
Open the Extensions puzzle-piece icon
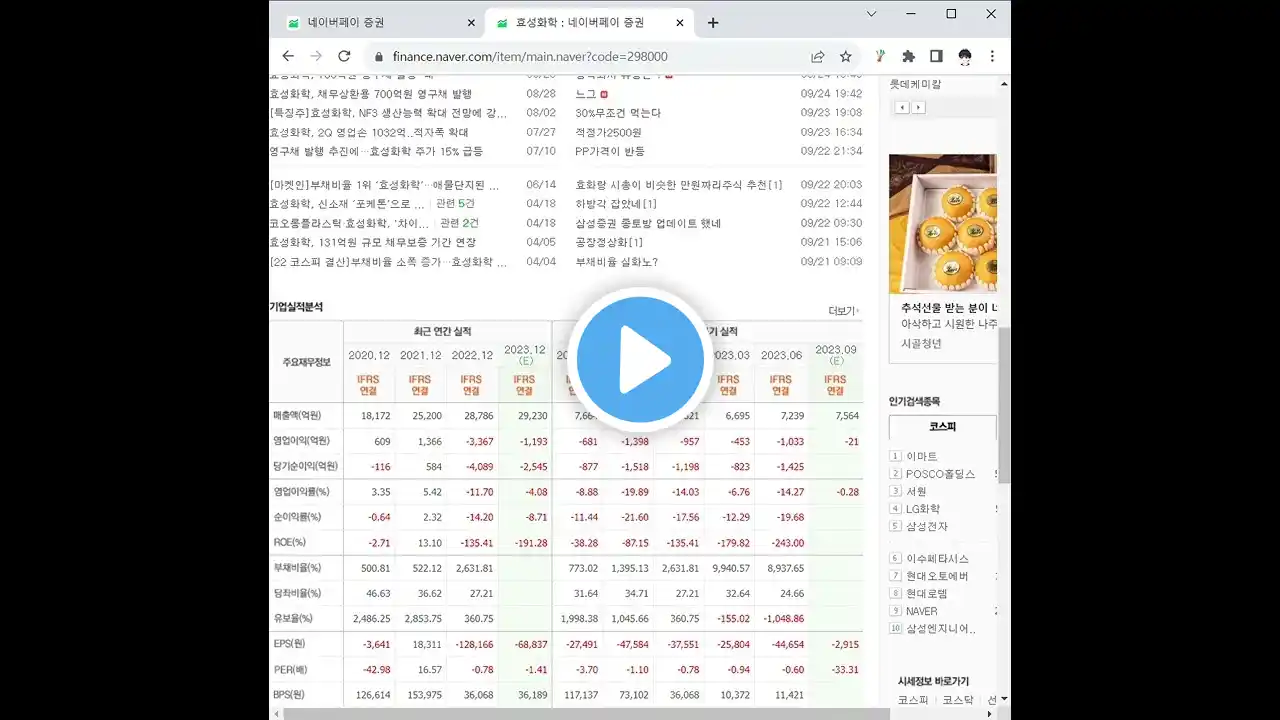(908, 56)
